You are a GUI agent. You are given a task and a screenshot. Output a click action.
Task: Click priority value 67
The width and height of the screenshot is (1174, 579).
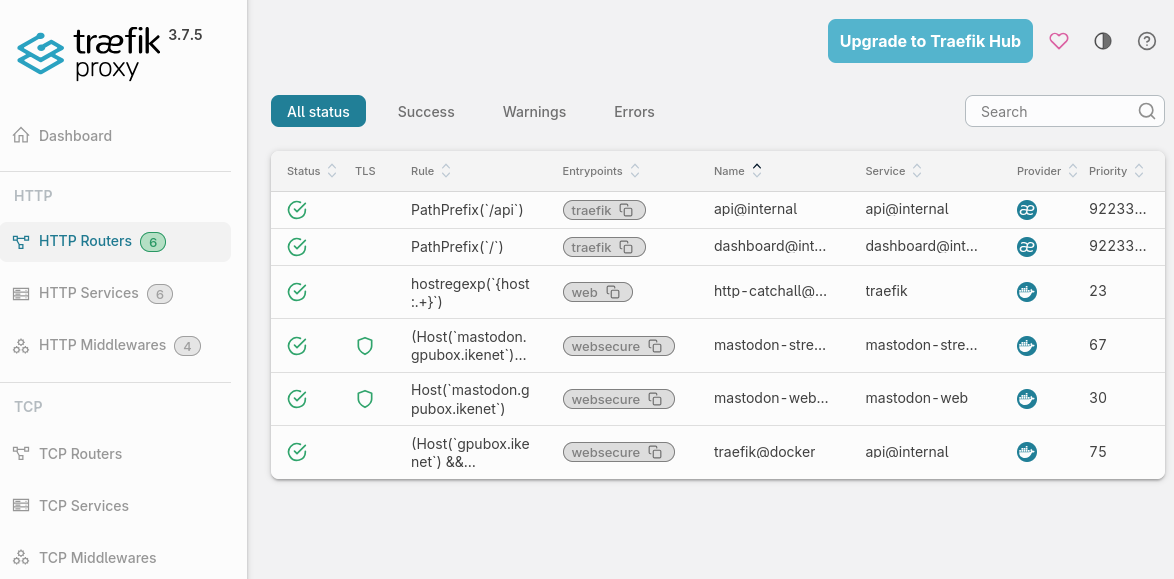point(1098,345)
